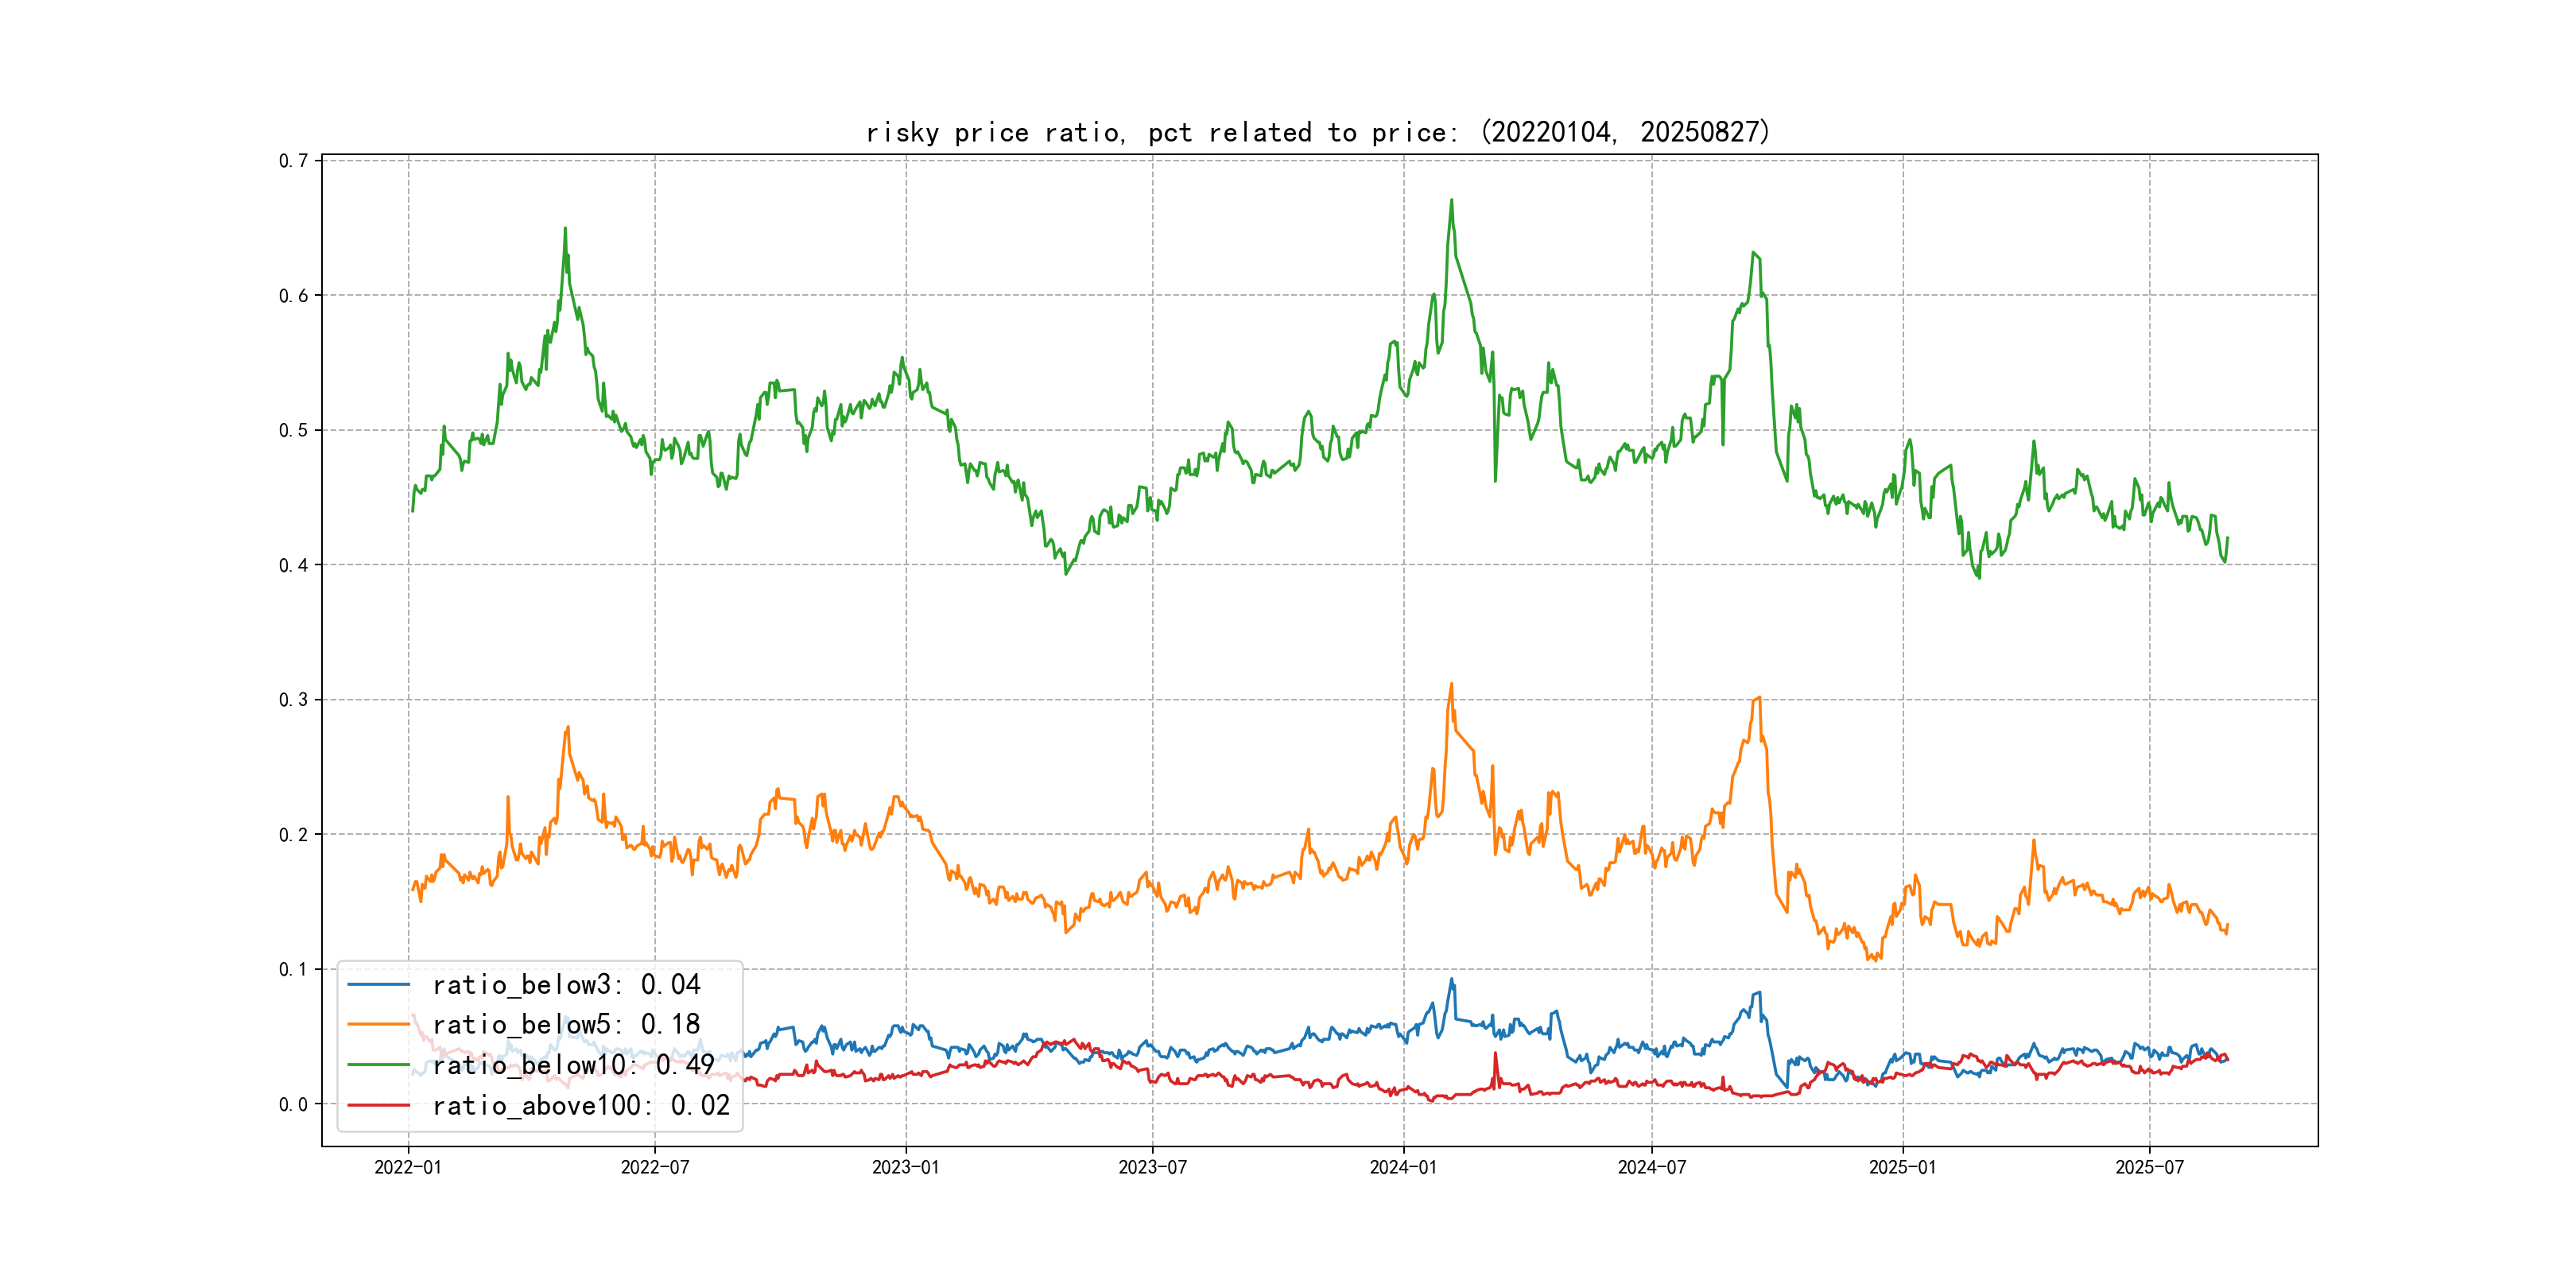Click the blue ratio_below3 legend line

pyautogui.click(x=378, y=985)
